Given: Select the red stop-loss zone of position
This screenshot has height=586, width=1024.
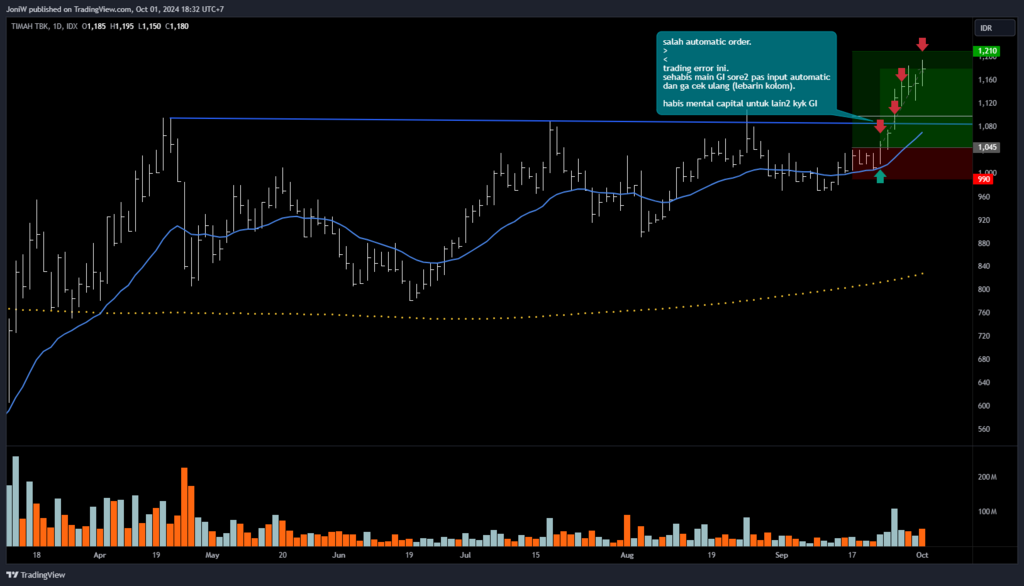Looking at the screenshot, I should click(912, 164).
